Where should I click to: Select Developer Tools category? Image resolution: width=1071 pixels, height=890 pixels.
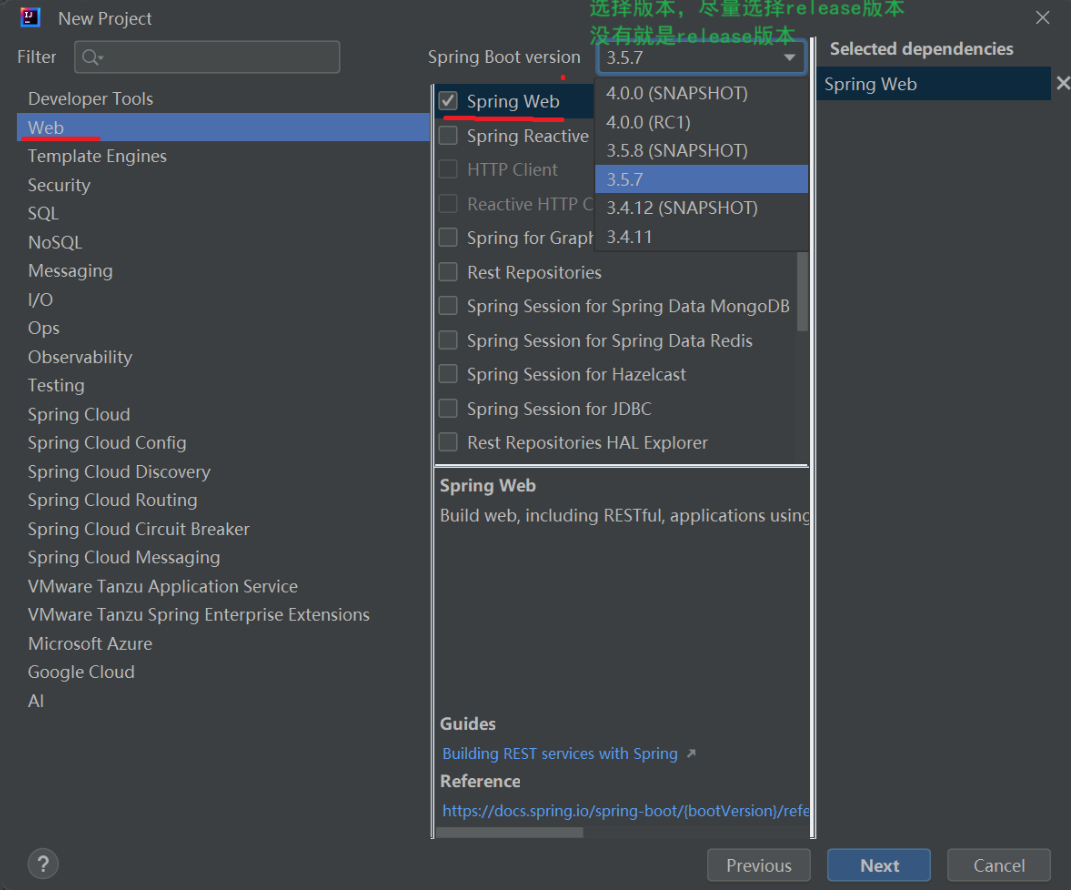(223, 98)
